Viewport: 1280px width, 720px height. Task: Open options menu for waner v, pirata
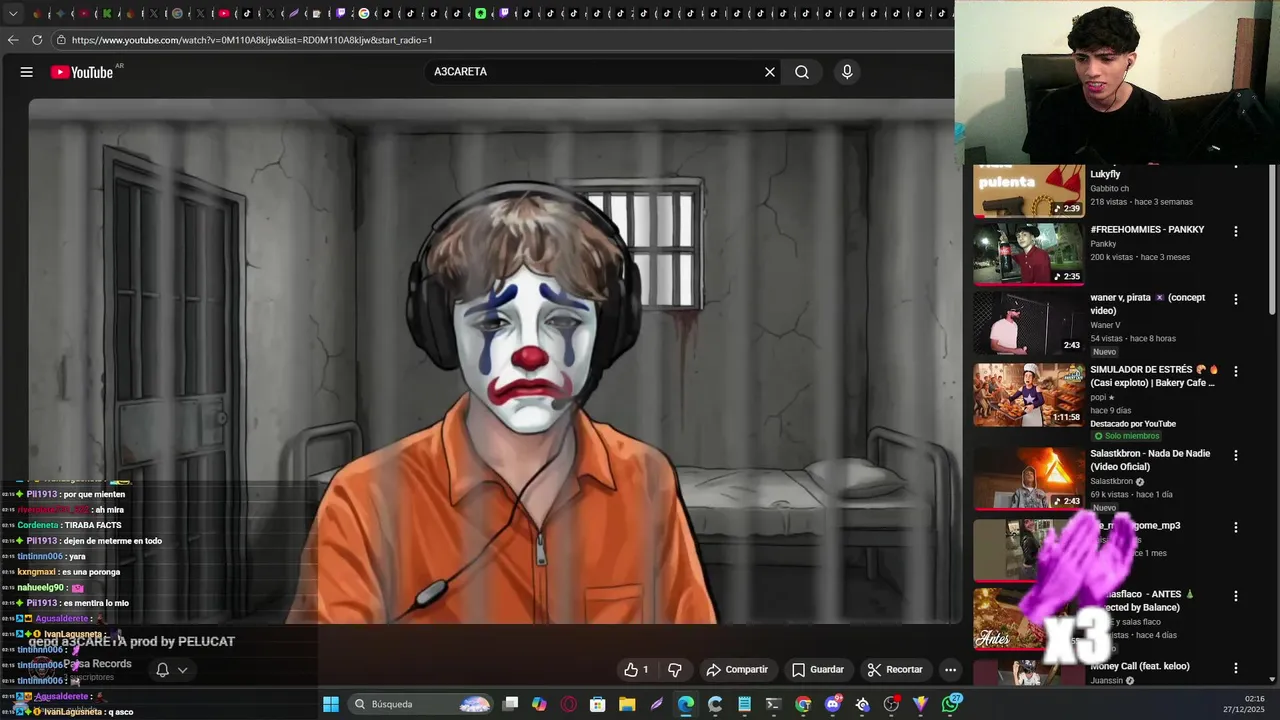click(1236, 299)
